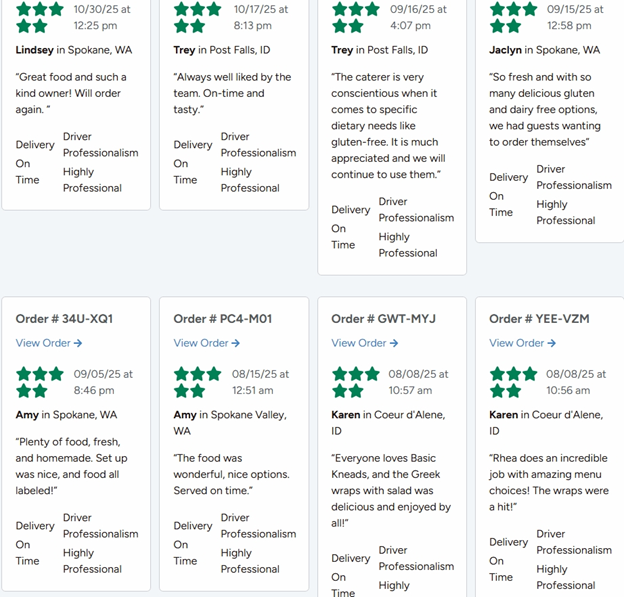The width and height of the screenshot is (624, 597).
Task: Open View Order link for order YEE-VZM
Action: coord(523,343)
